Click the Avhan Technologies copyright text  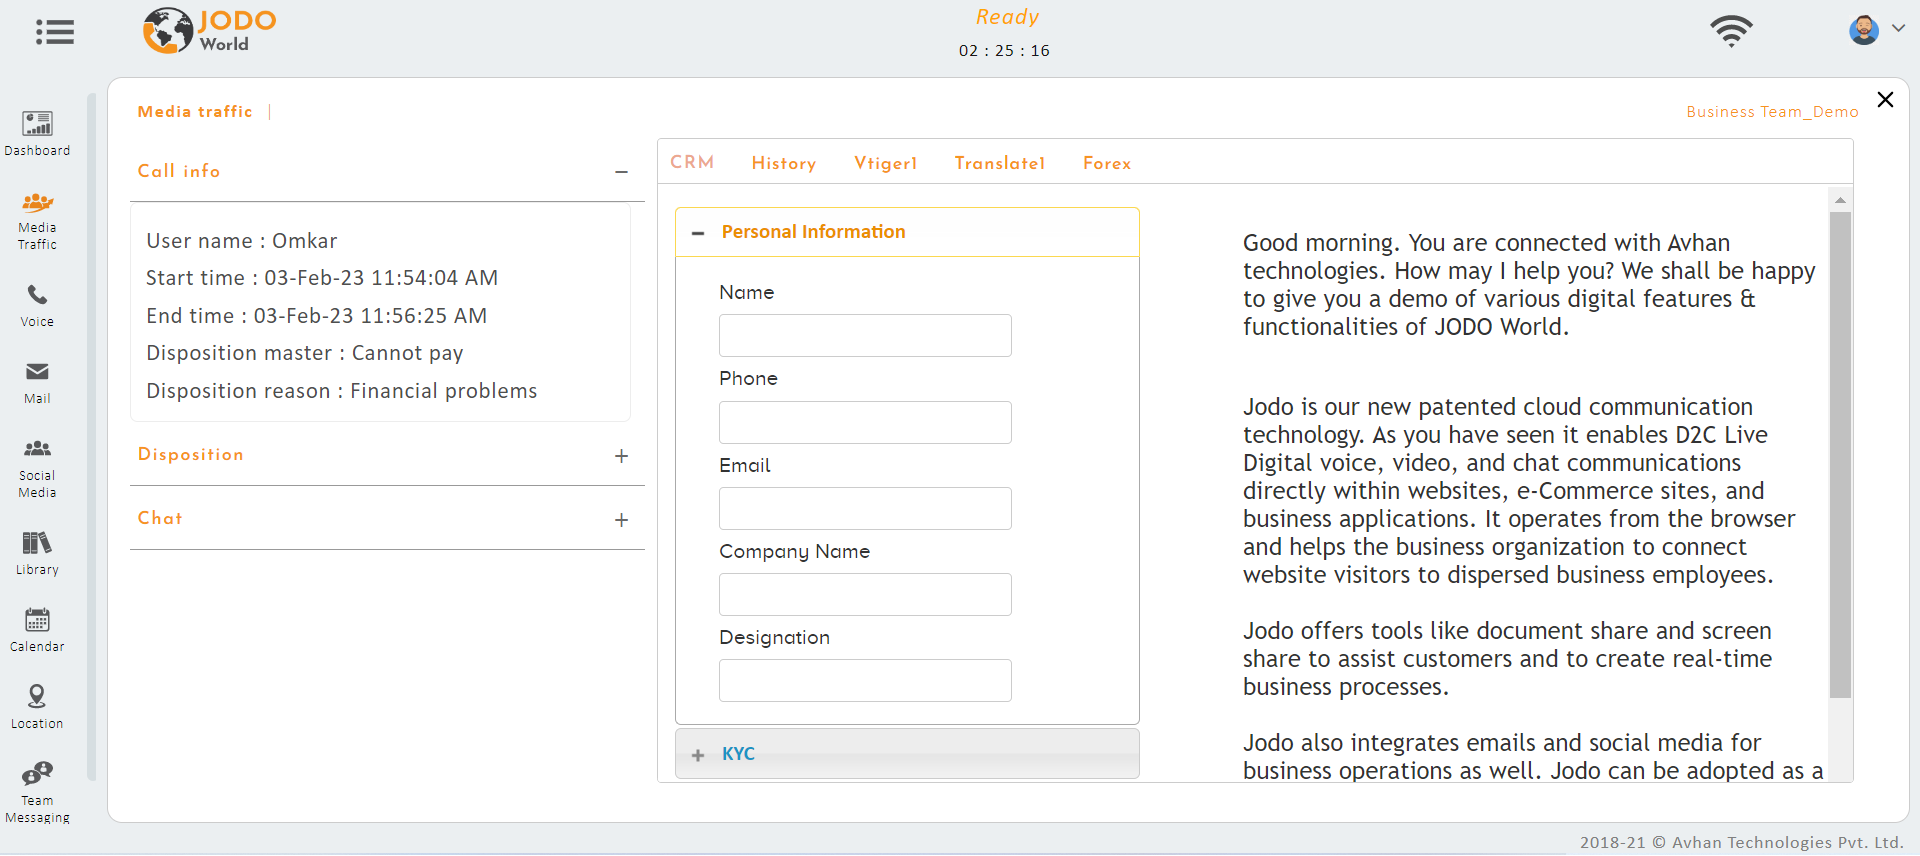(1741, 842)
